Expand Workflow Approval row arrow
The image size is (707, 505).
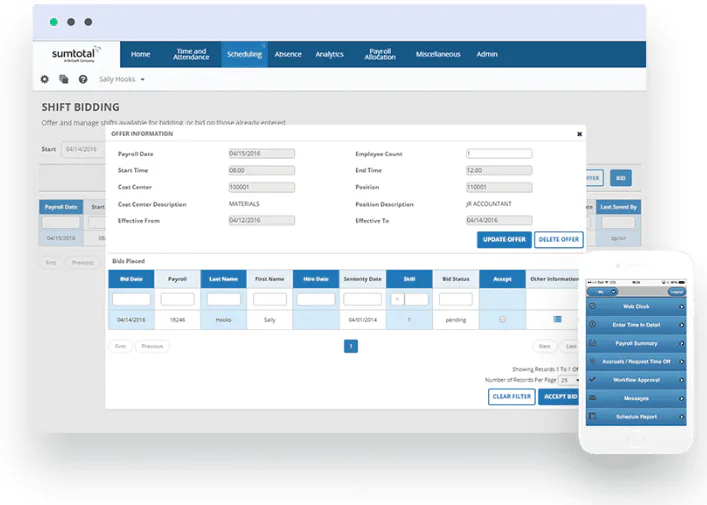(x=681, y=380)
